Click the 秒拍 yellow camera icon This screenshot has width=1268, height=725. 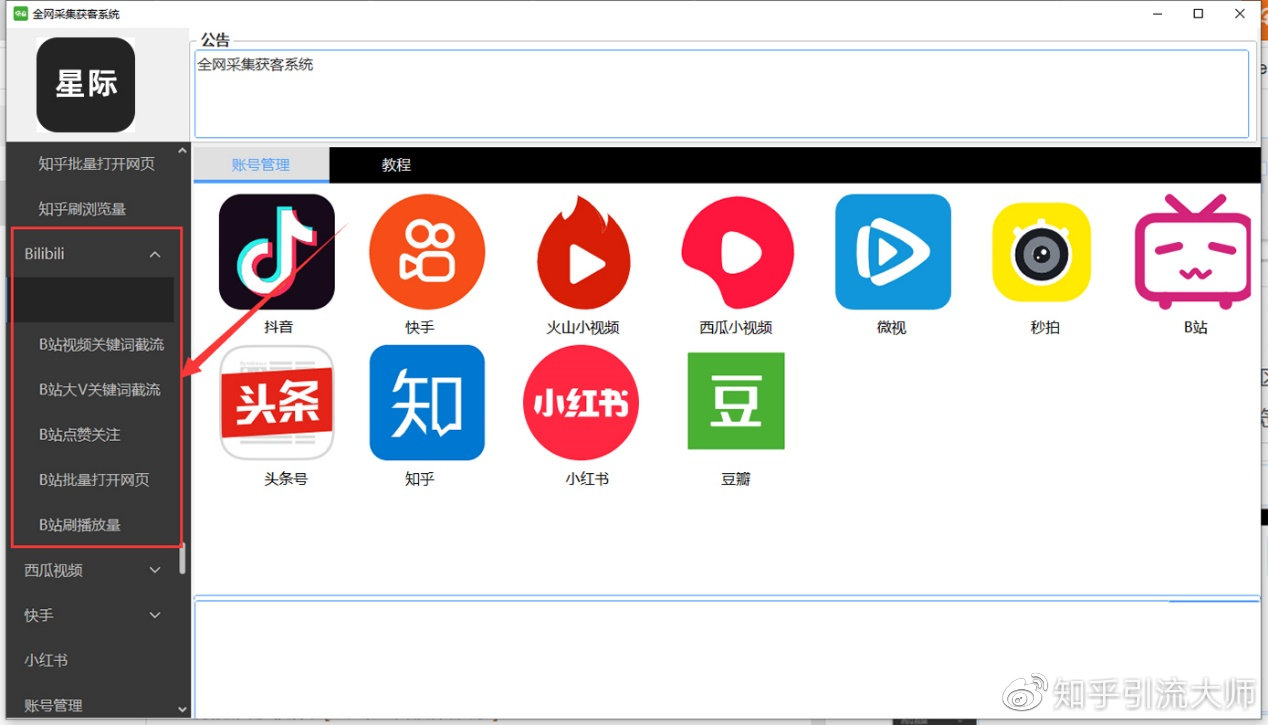[x=1041, y=252]
